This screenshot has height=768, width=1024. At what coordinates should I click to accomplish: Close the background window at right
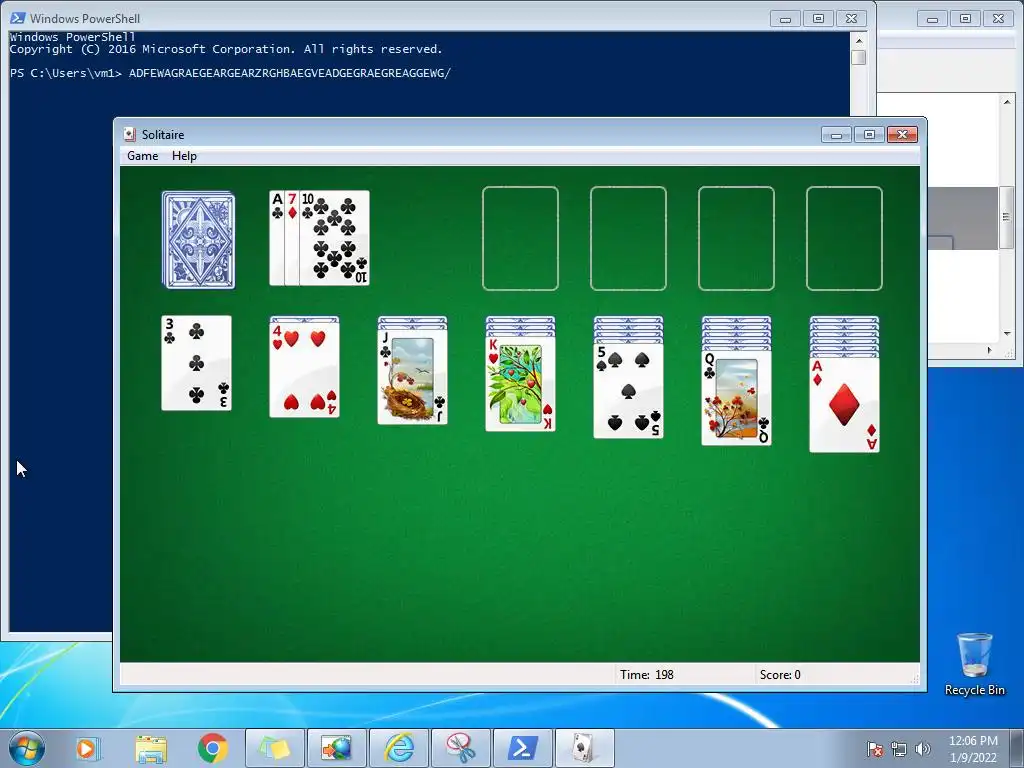(999, 19)
